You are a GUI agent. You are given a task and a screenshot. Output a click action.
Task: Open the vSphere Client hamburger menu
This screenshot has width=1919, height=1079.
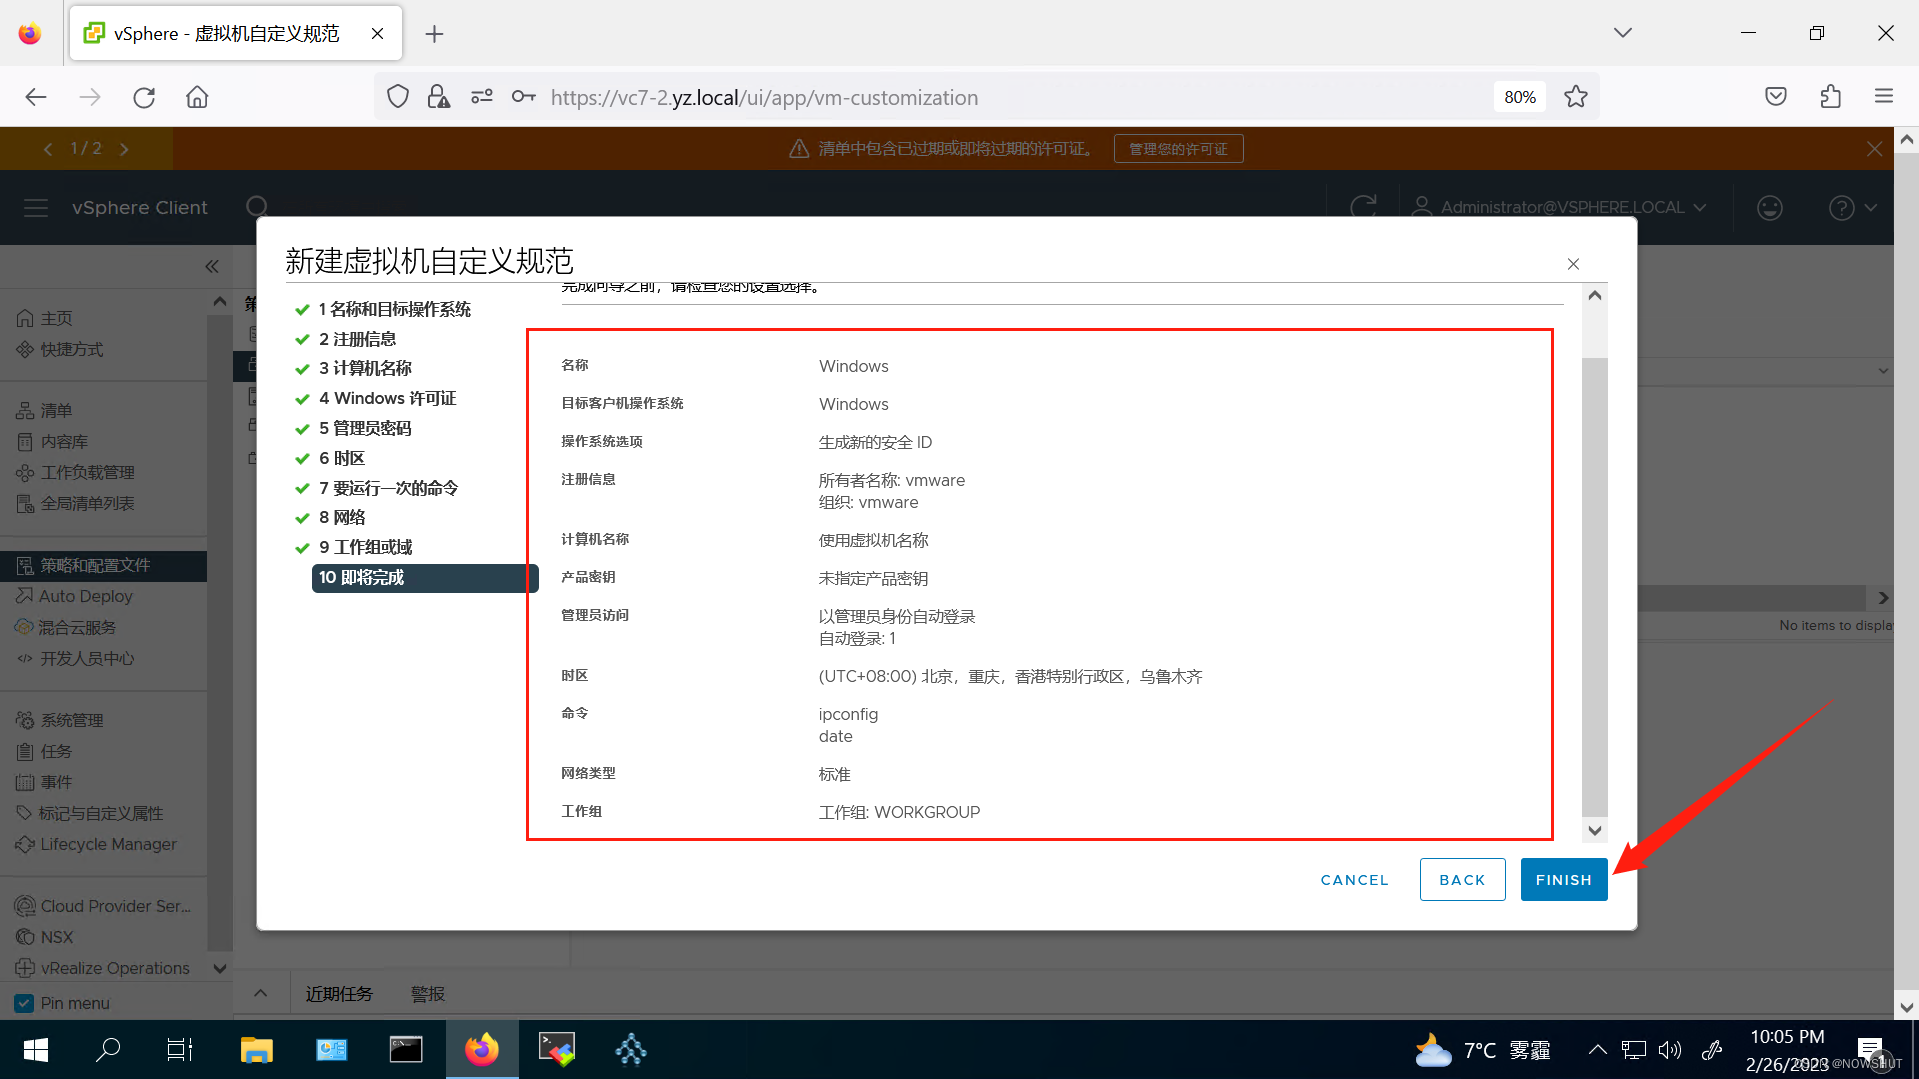click(35, 207)
